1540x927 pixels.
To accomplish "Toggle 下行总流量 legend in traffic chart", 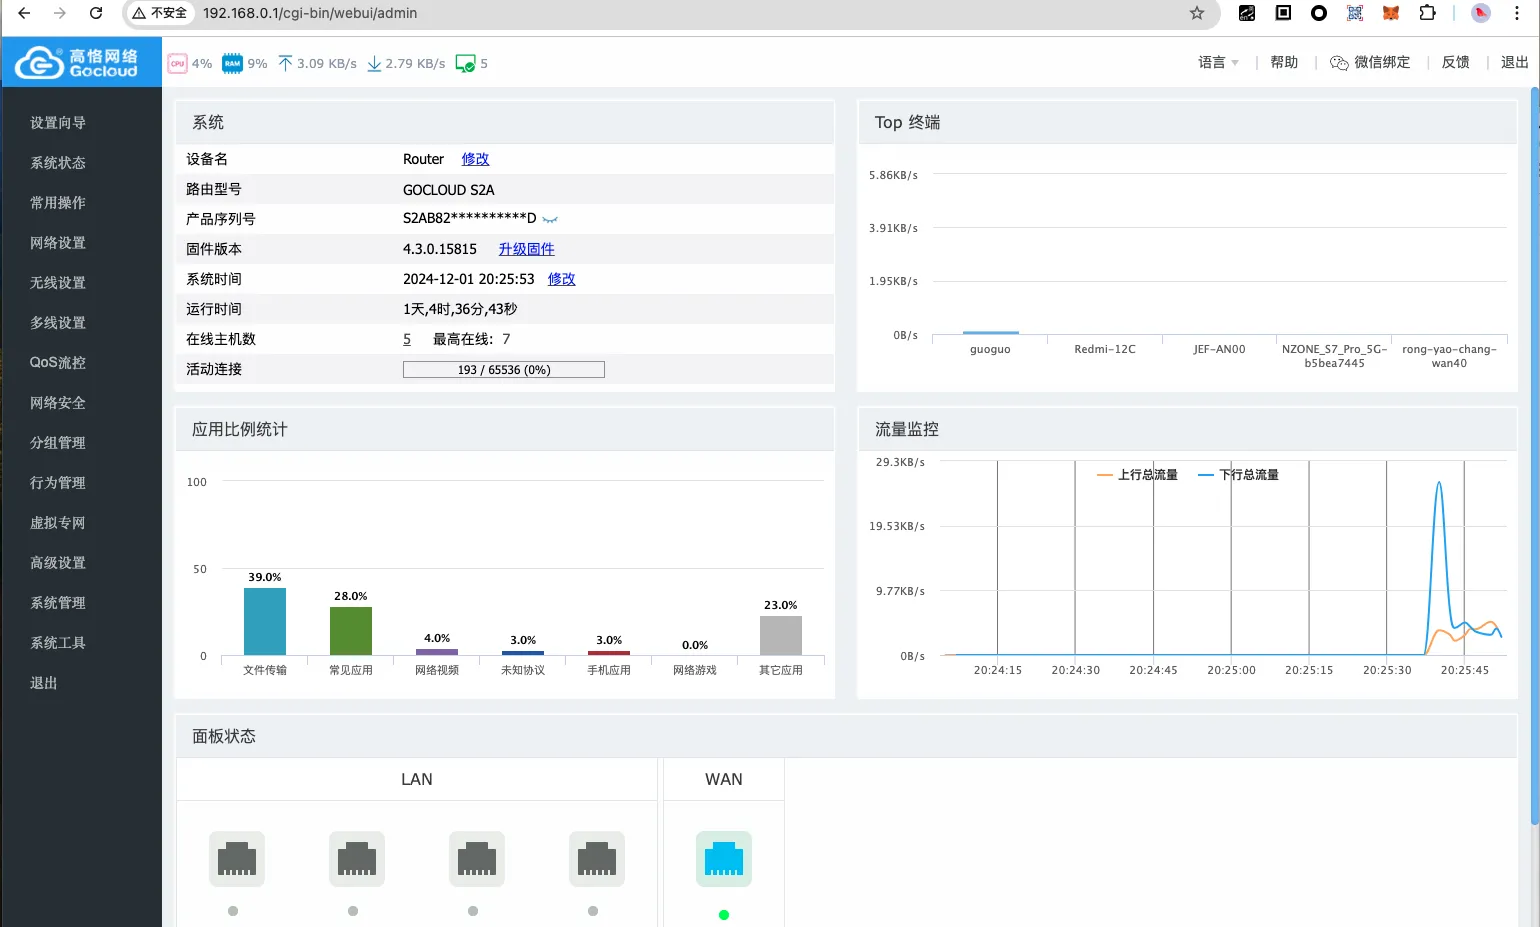I will point(1239,475).
